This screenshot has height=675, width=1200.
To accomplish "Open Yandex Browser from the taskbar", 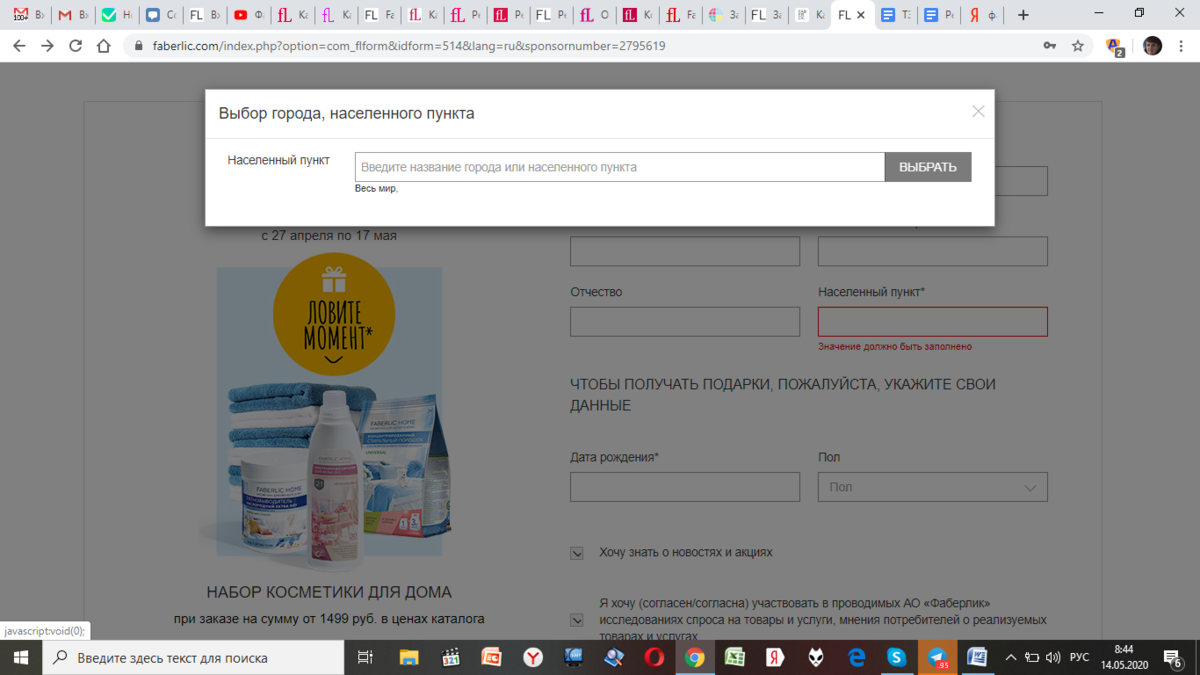I will (533, 657).
